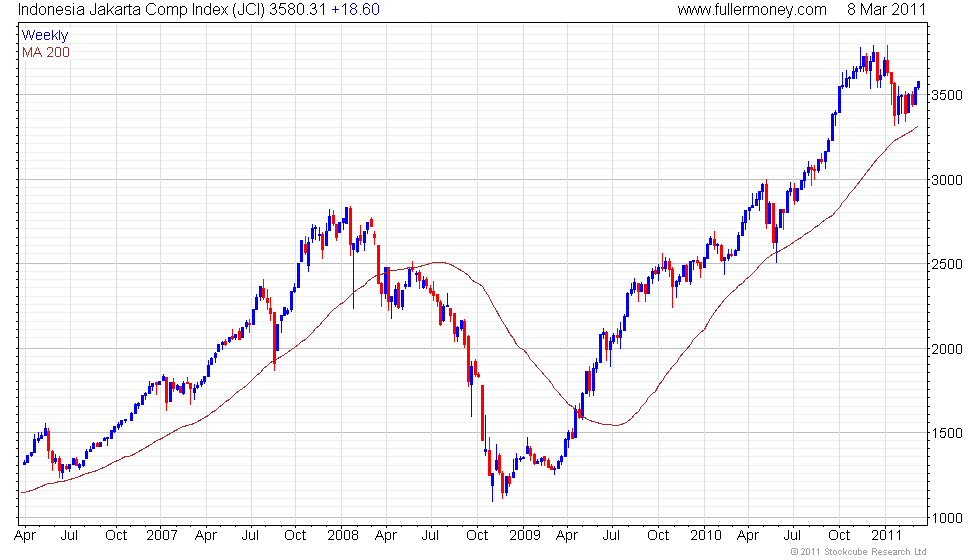
Task: Click the 1000 price axis label
Action: [x=947, y=518]
